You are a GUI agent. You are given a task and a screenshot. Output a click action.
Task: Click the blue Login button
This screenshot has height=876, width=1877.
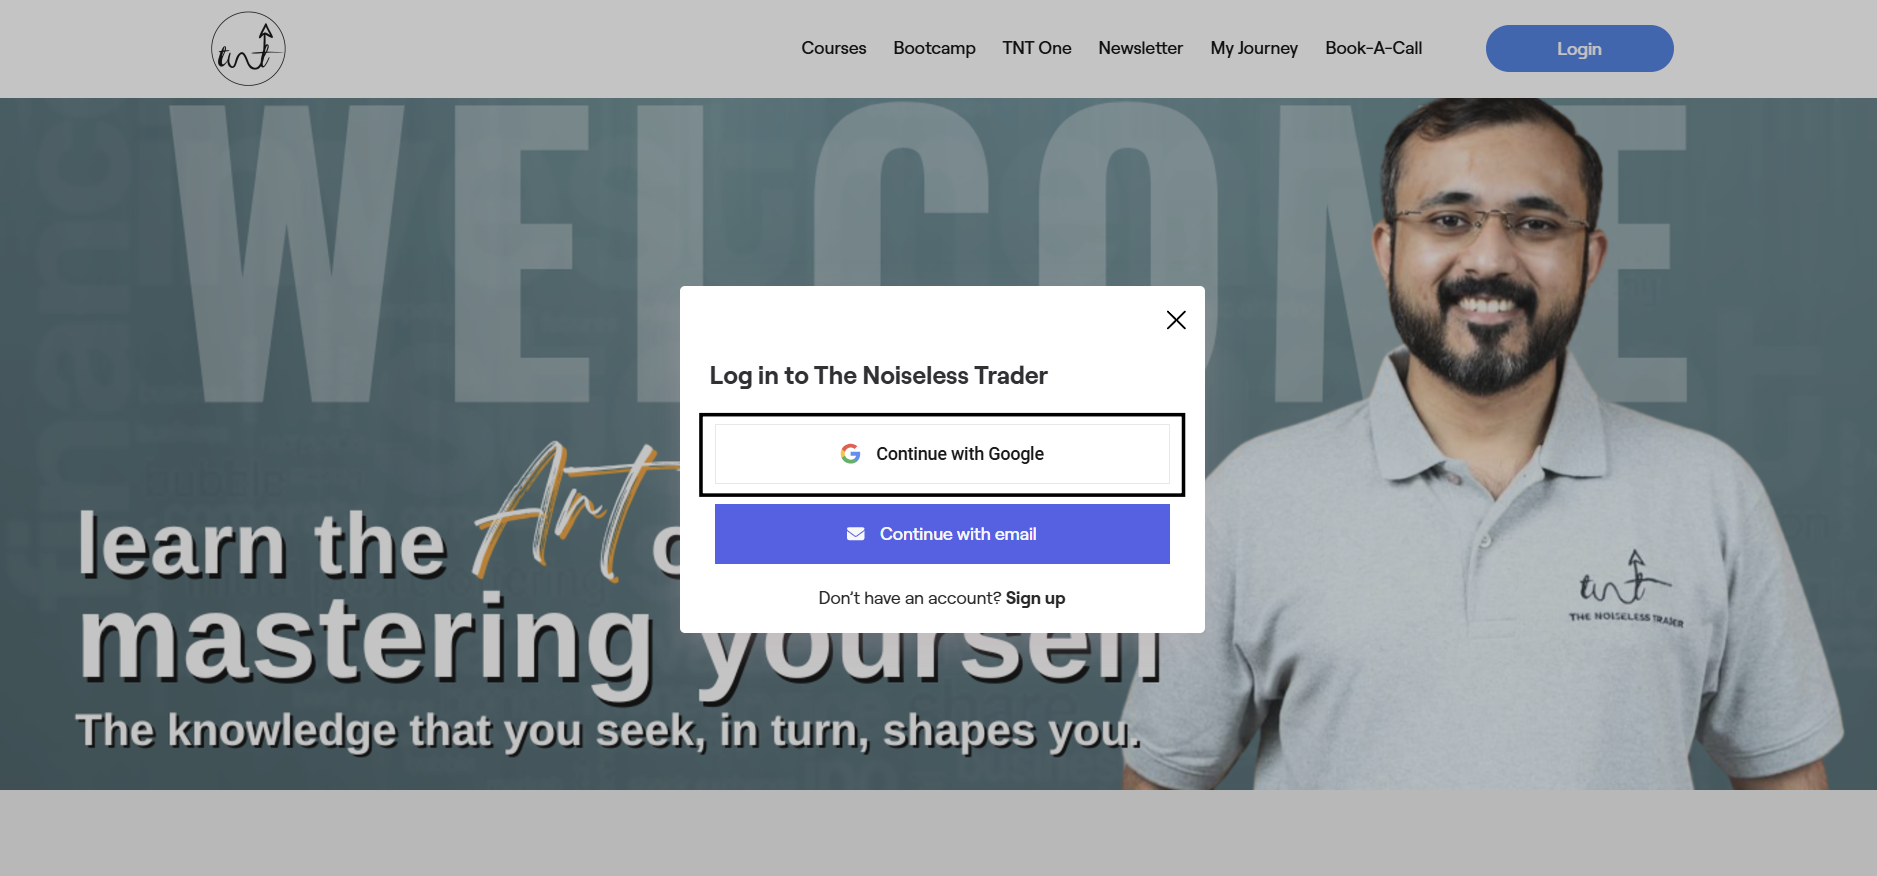click(x=1579, y=48)
